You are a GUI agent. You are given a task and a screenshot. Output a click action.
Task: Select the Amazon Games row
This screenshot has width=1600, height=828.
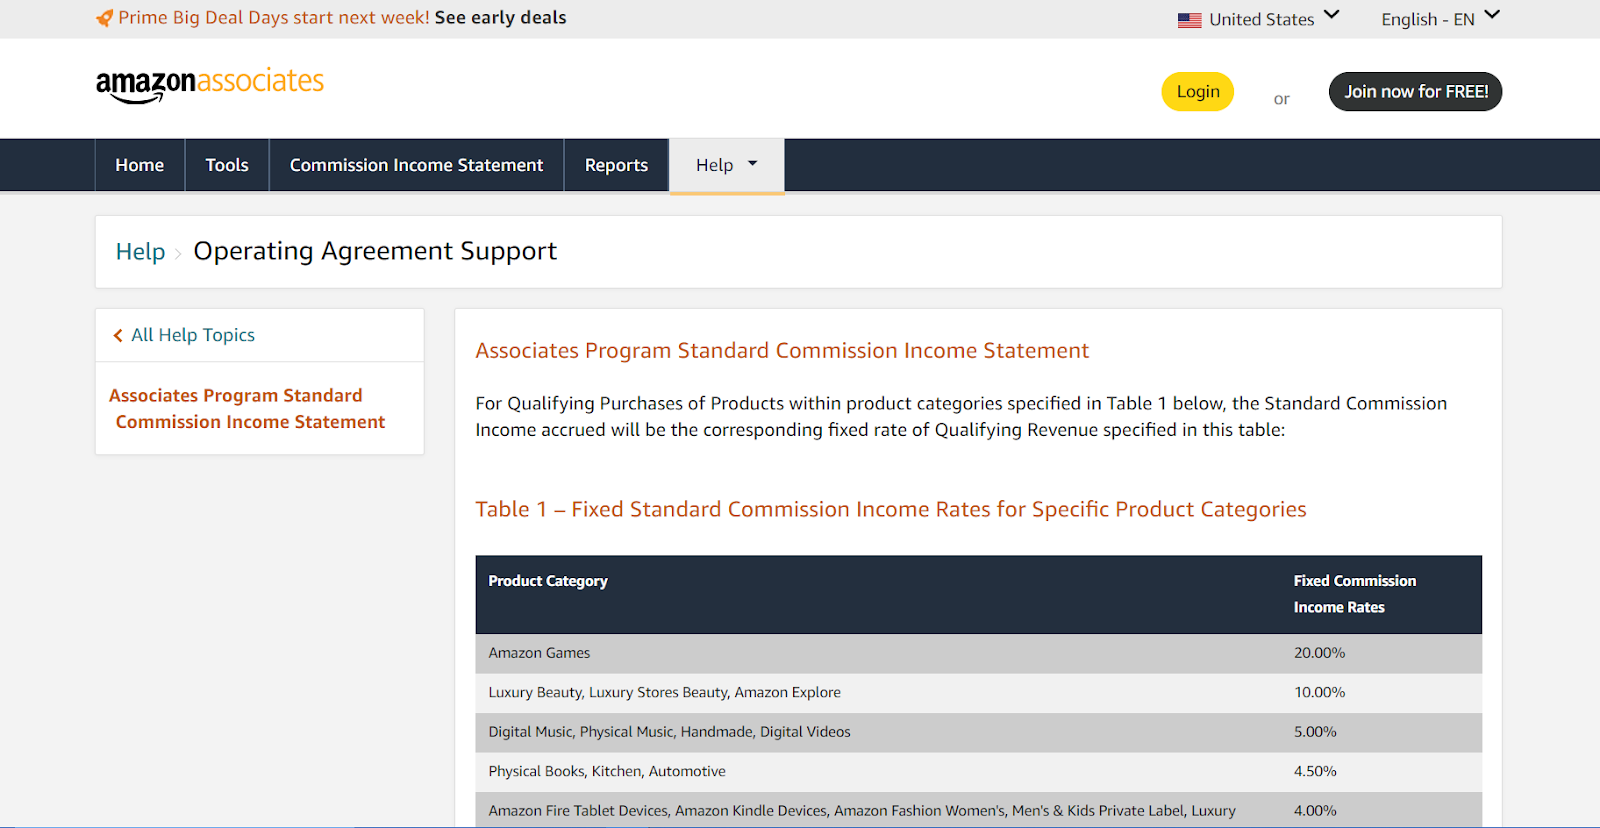click(x=979, y=653)
